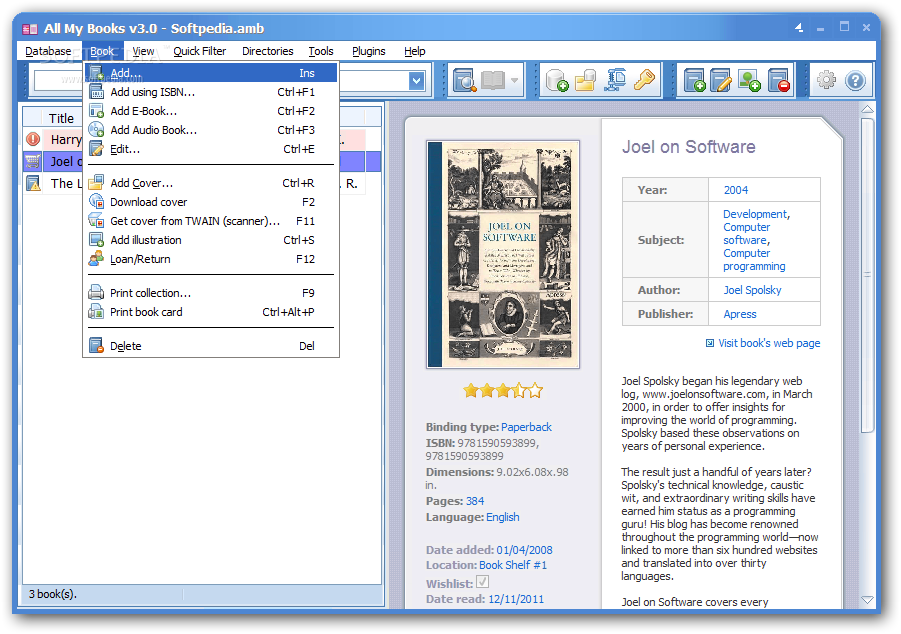Click the warning book icon beside The L

pos(33,183)
